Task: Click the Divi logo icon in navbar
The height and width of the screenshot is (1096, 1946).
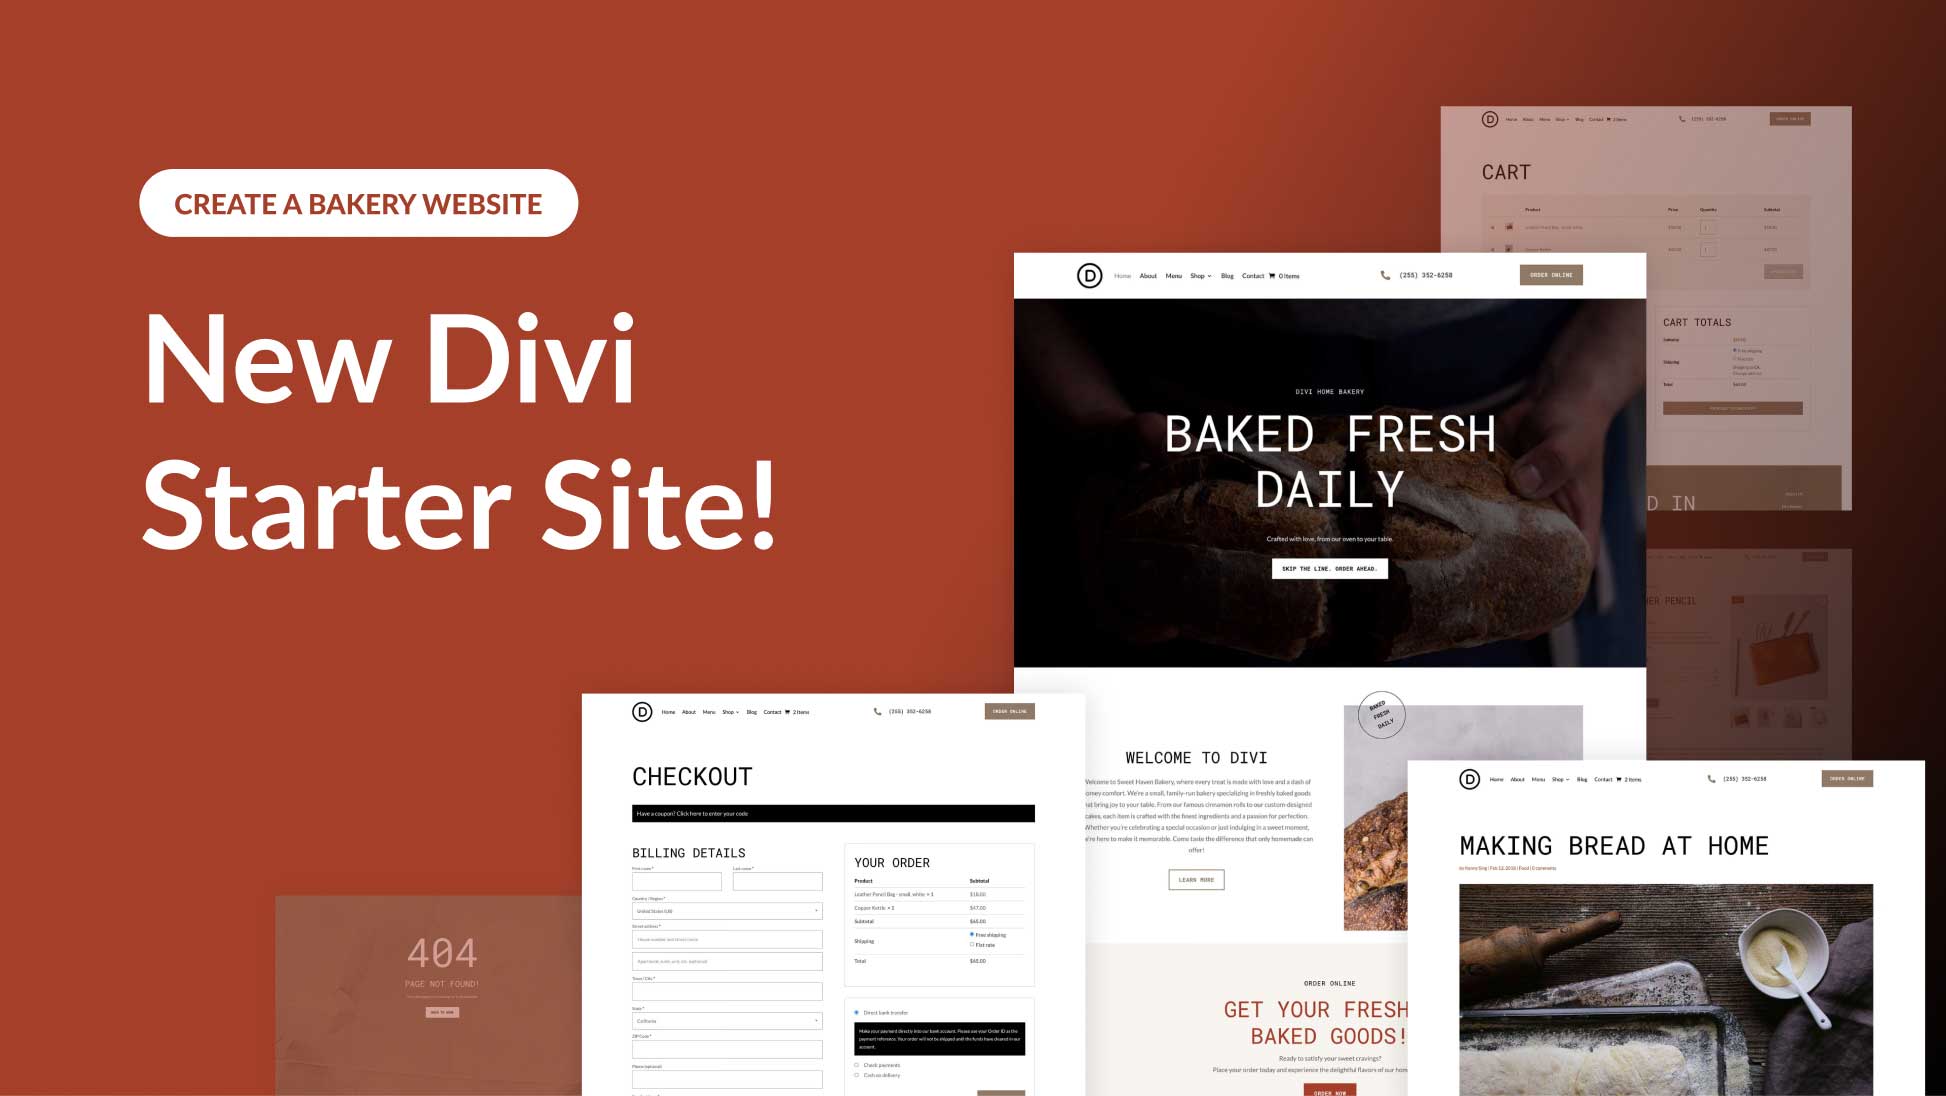Action: pos(1089,277)
